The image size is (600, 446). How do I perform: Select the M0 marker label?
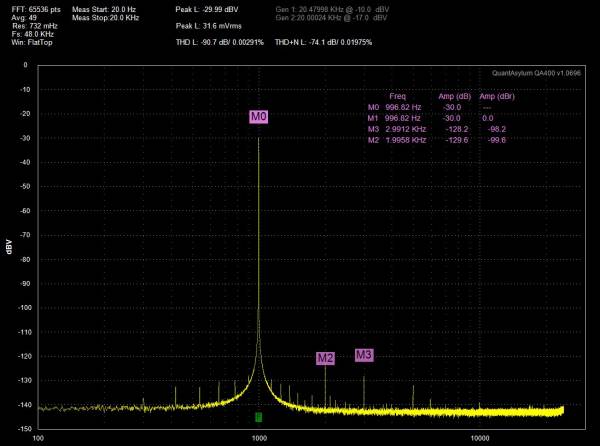click(x=259, y=117)
